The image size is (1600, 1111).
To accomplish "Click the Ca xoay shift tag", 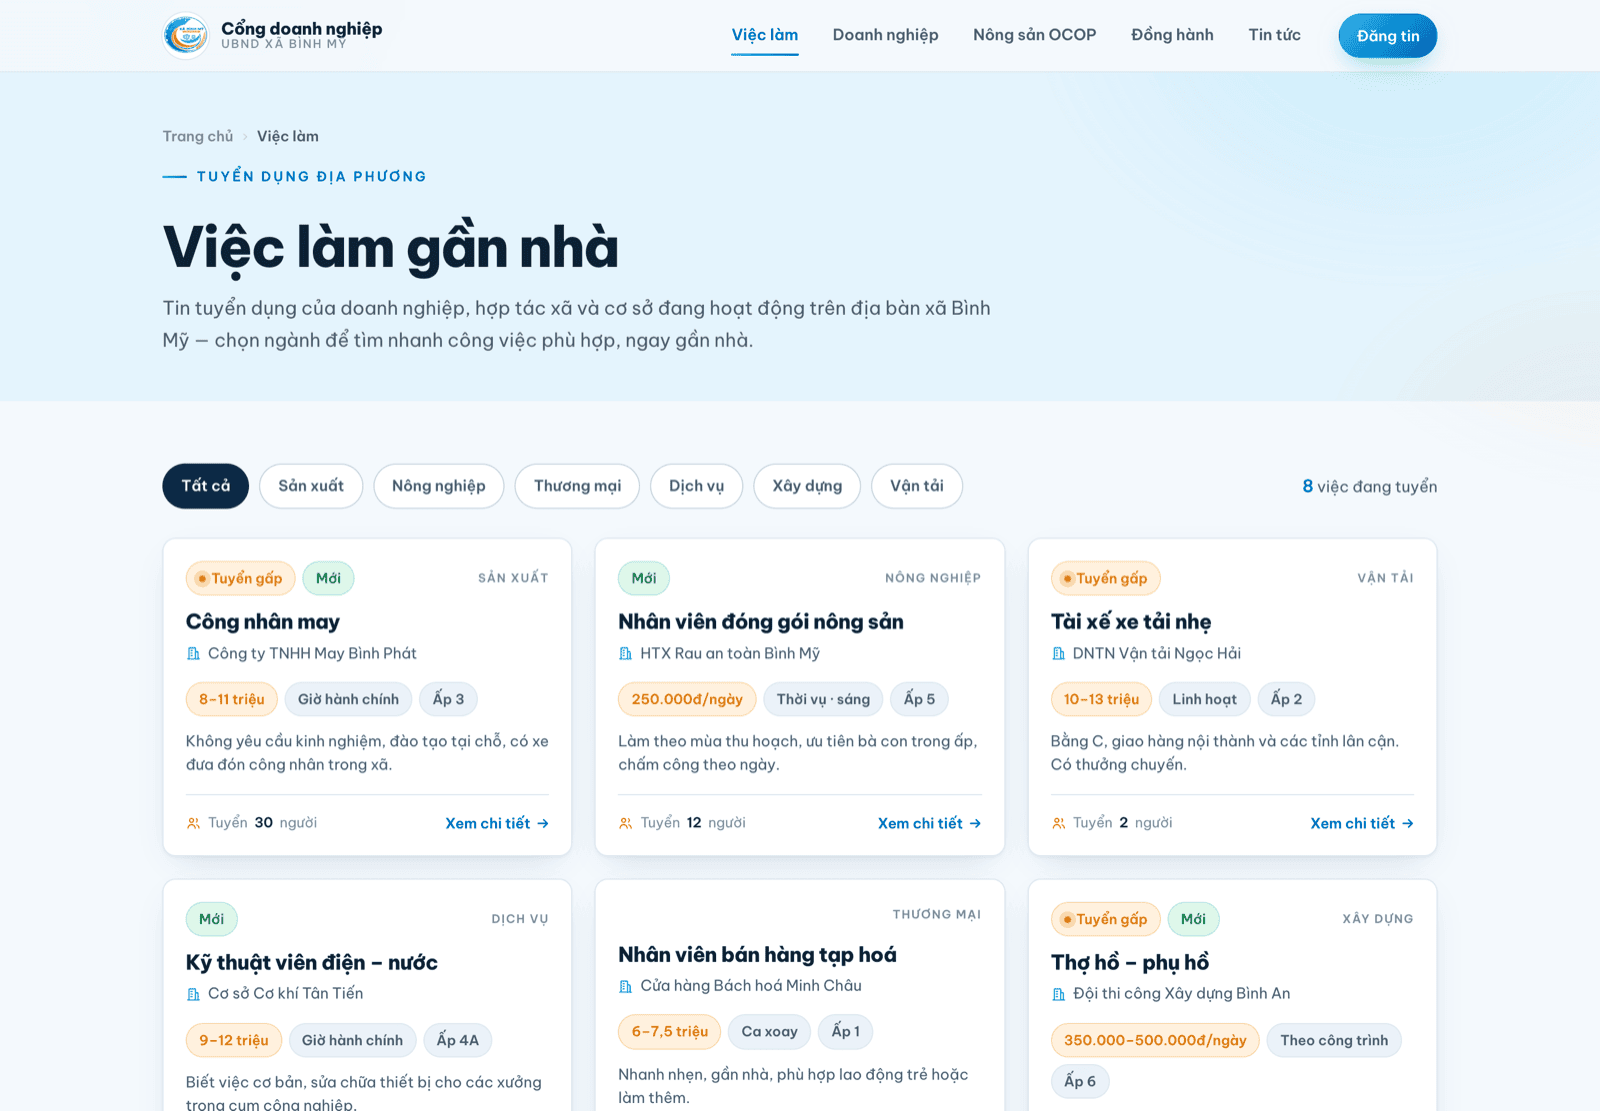I will (770, 1032).
